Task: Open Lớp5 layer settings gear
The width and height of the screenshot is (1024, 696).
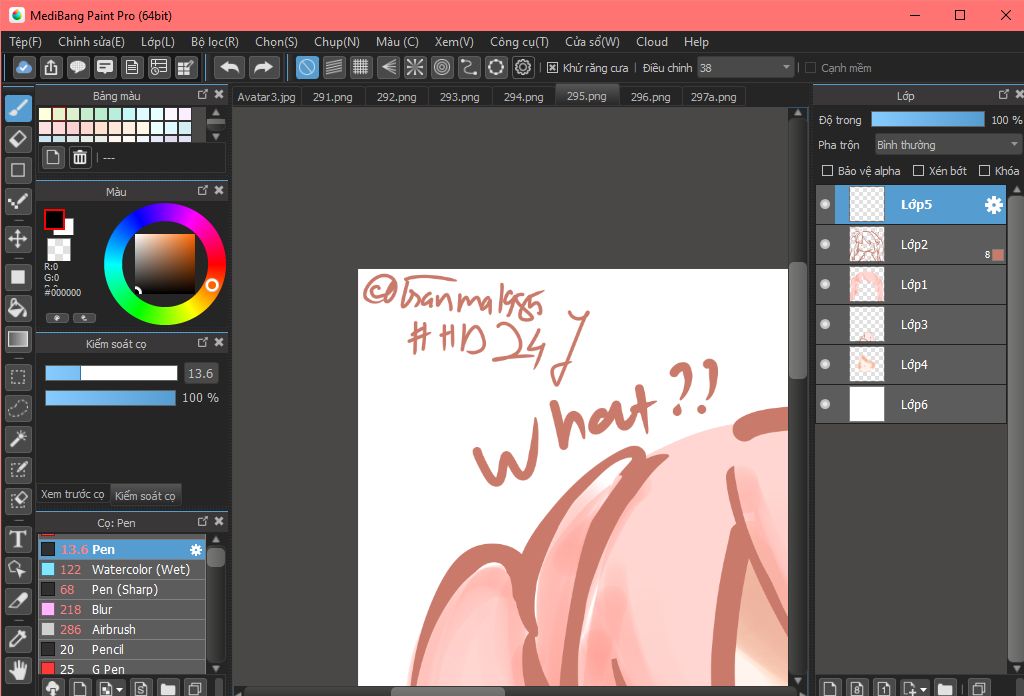Action: (x=993, y=205)
